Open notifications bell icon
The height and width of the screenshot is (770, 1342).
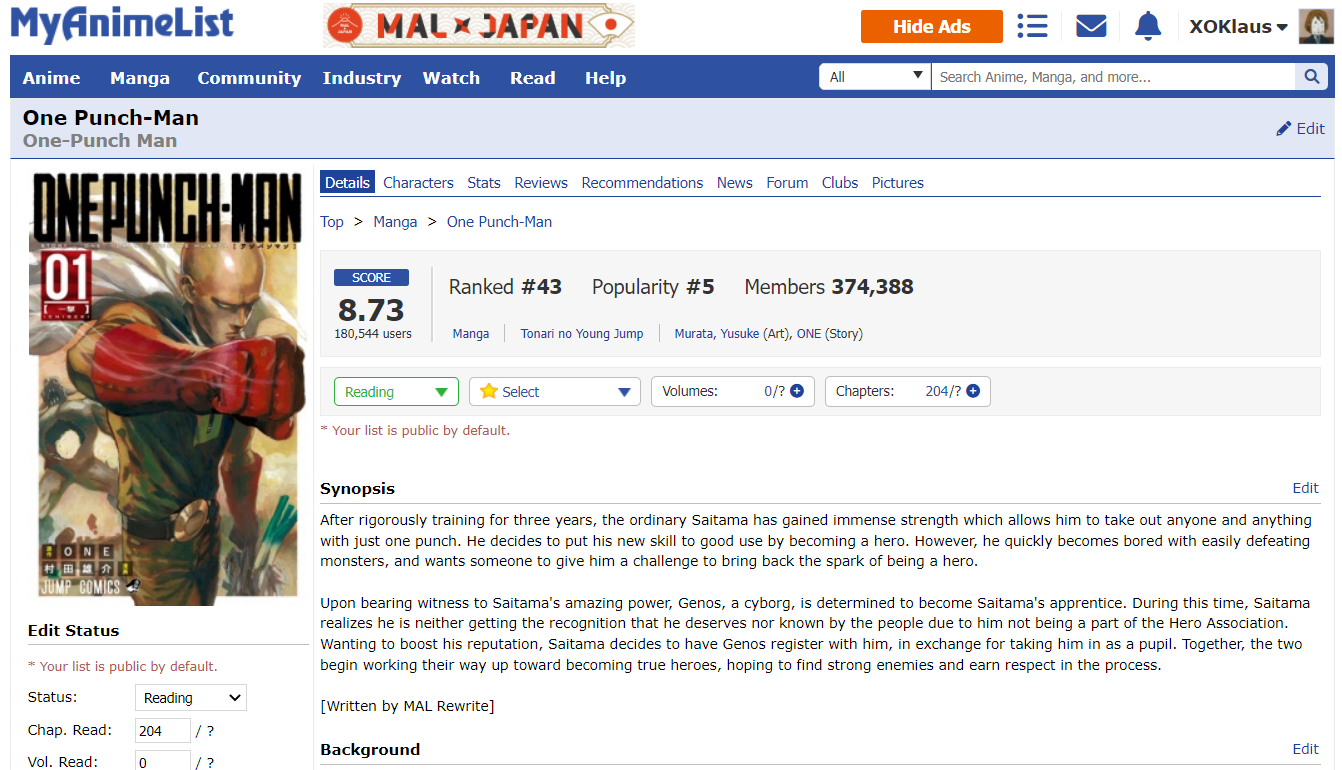click(1147, 26)
